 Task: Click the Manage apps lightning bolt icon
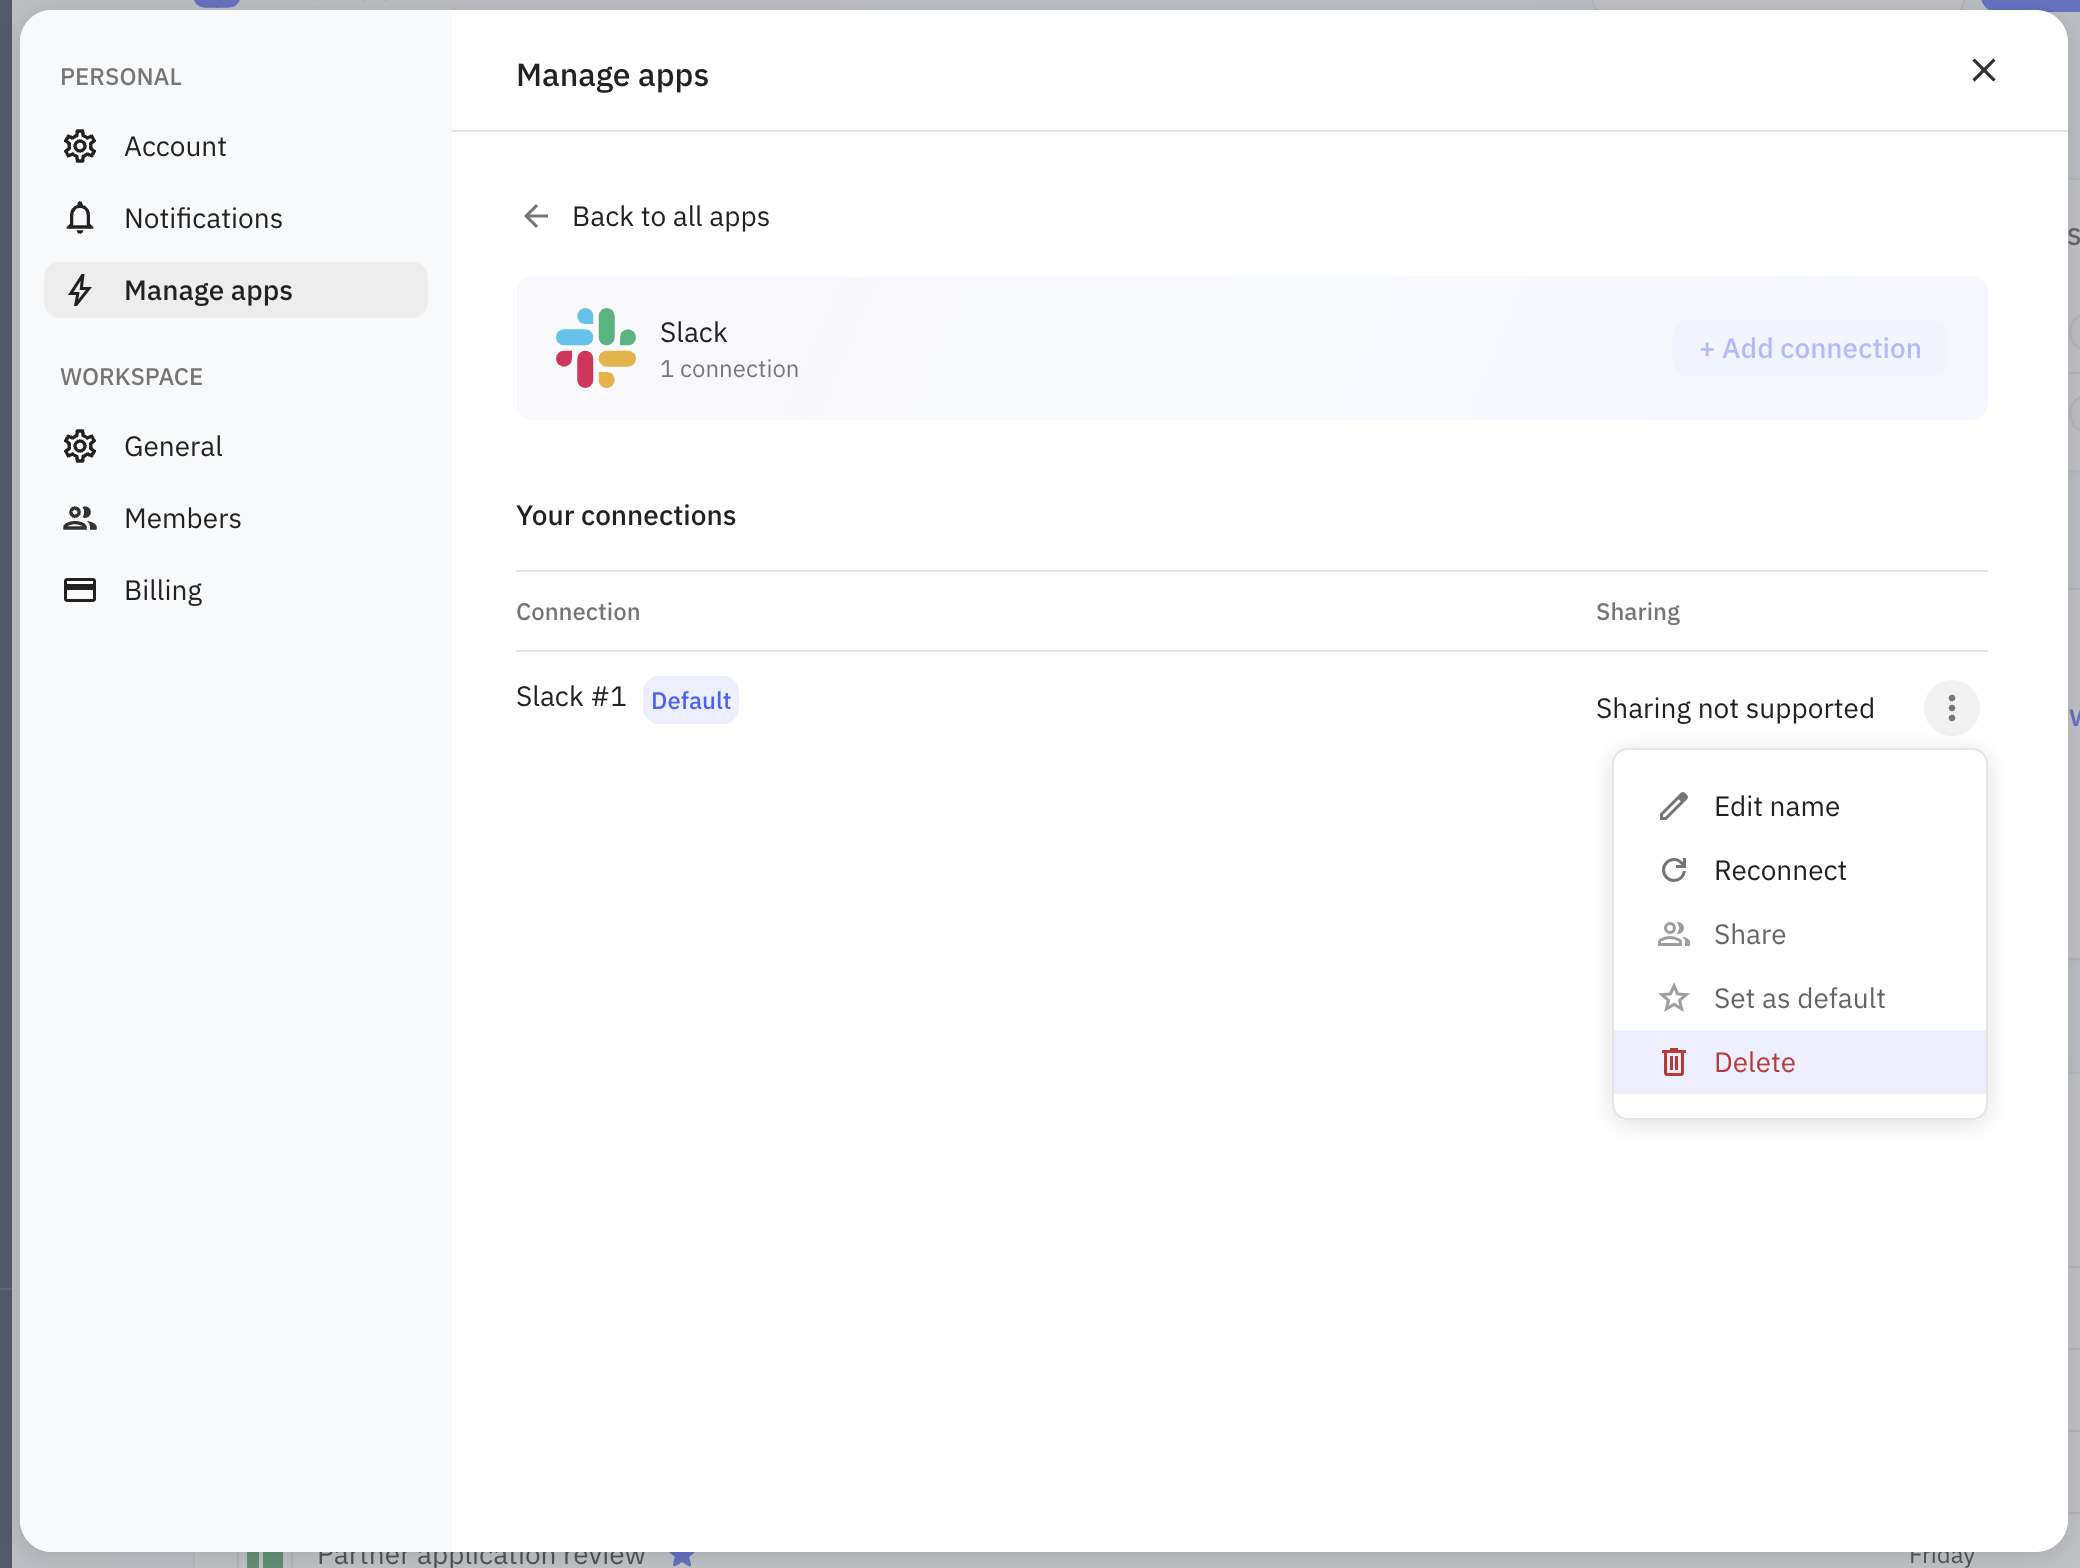pos(80,290)
